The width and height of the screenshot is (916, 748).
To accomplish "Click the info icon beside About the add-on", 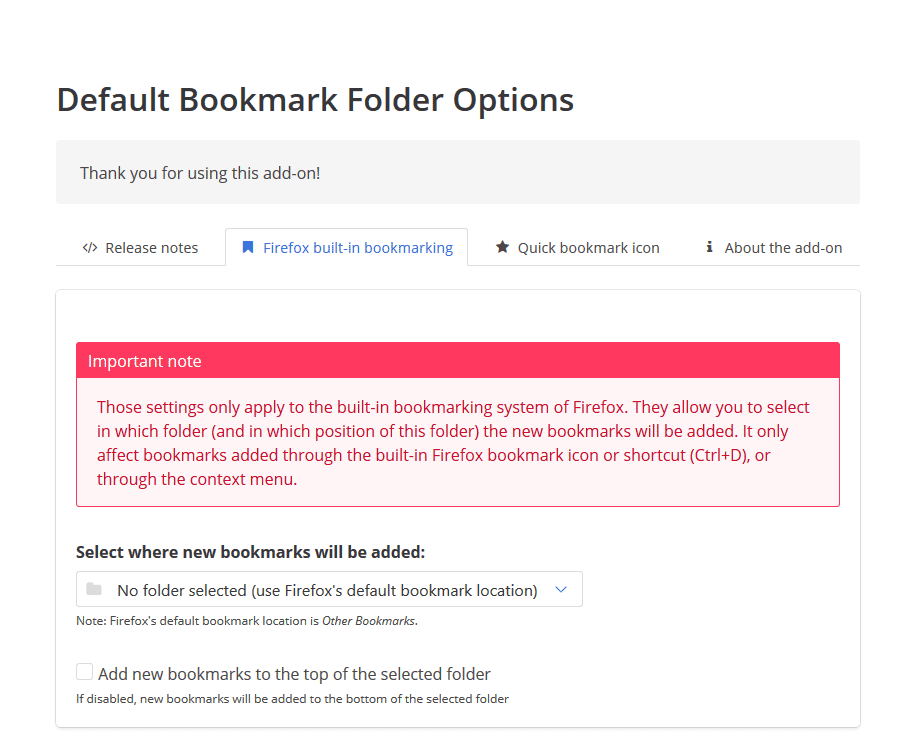I will pos(709,247).
